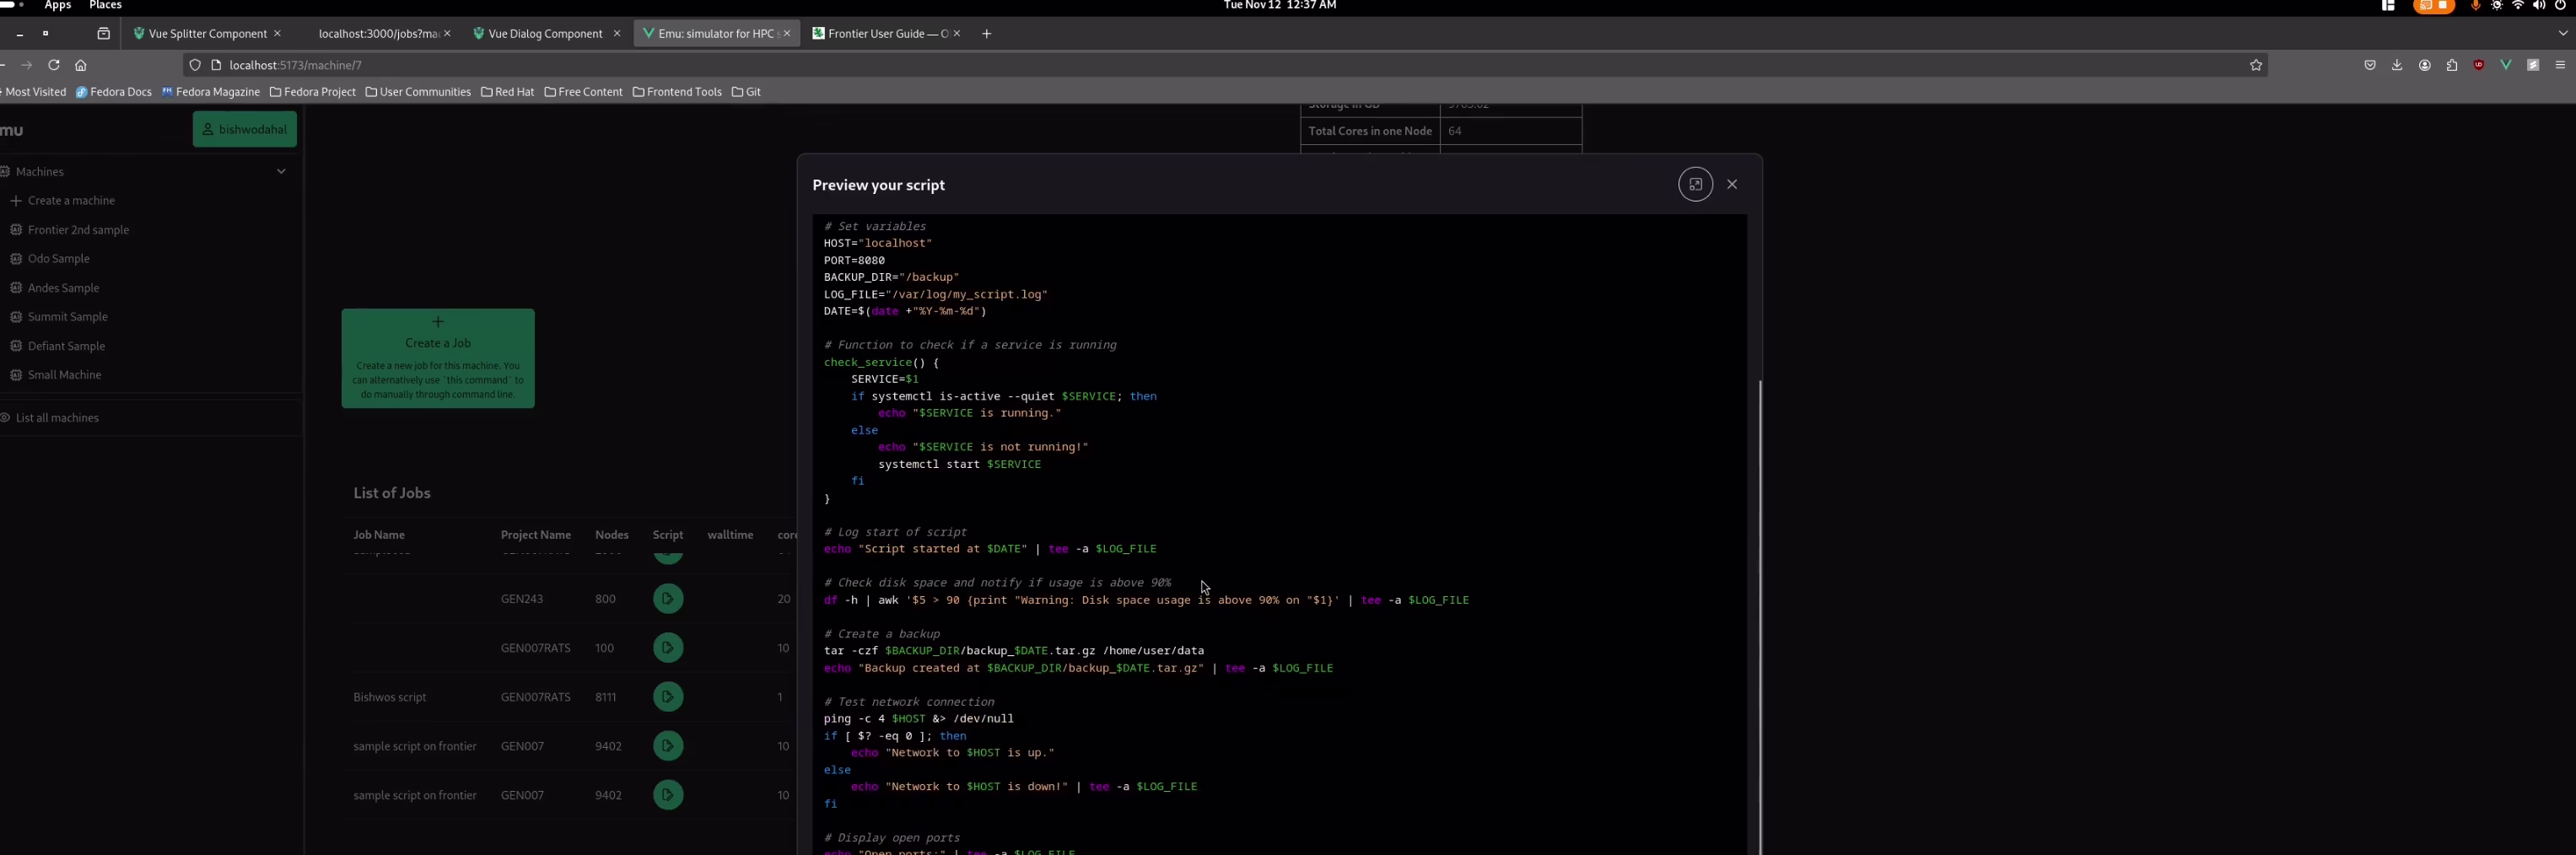2576x855 pixels.
Task: Select the bishwodahal user button
Action: 244,129
